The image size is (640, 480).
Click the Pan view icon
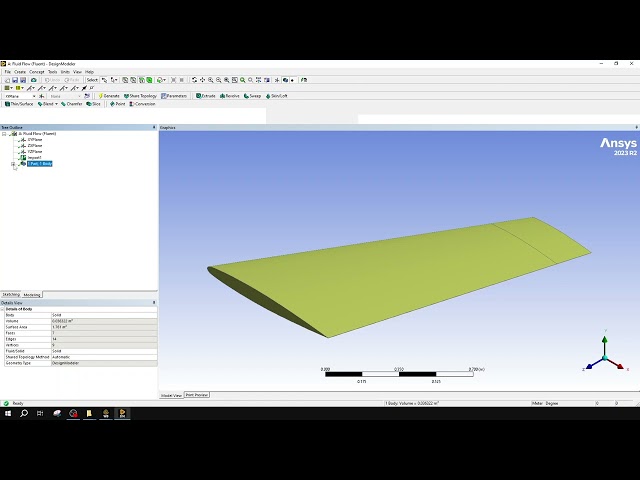click(202, 80)
